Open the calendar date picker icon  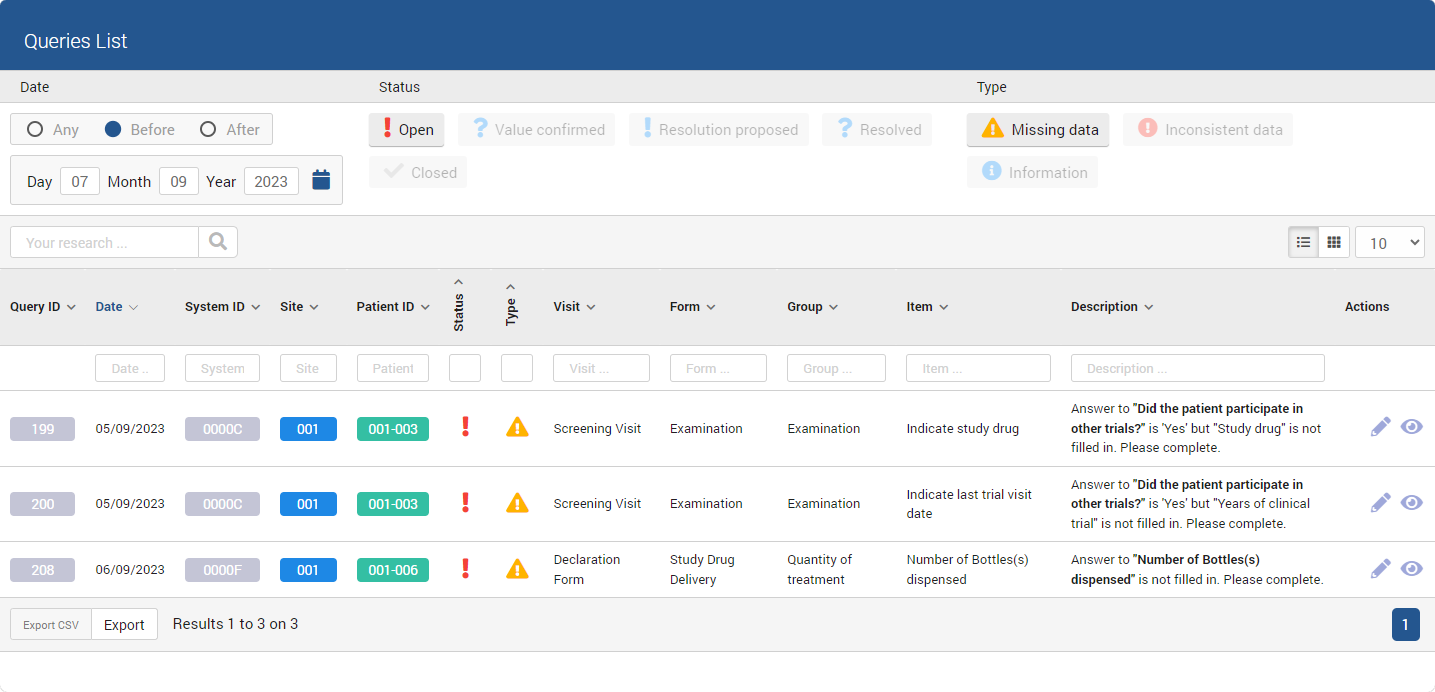(x=321, y=180)
